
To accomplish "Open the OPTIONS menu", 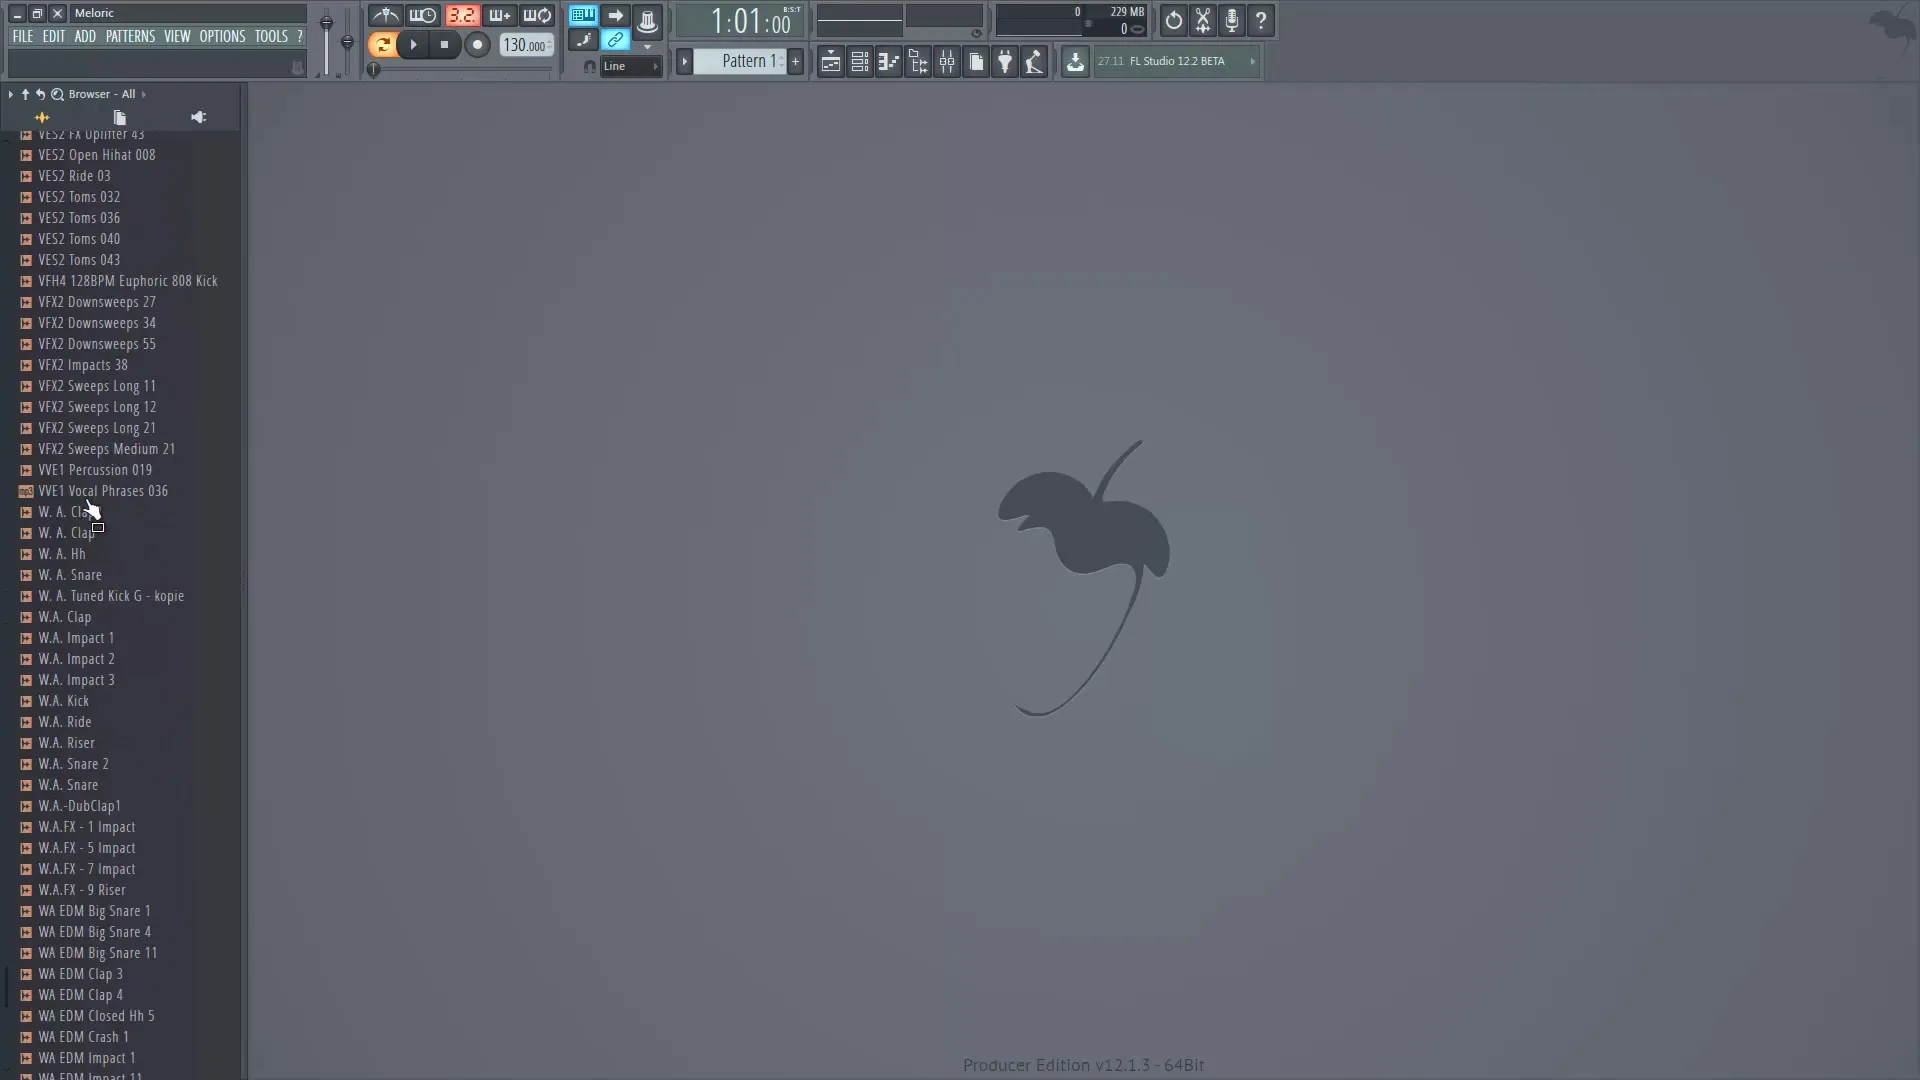I will point(222,36).
